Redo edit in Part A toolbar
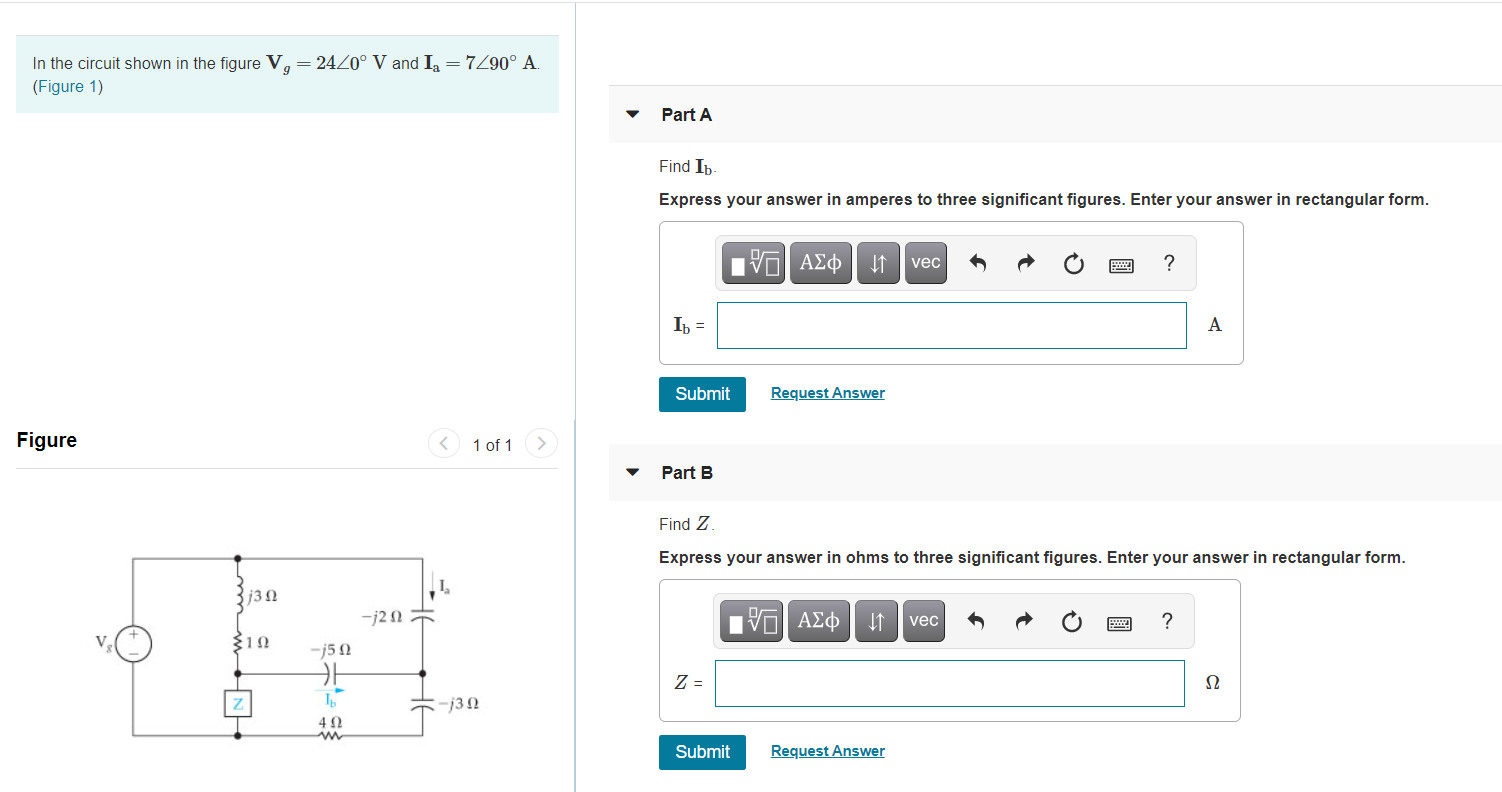Image resolution: width=1502 pixels, height=792 pixels. click(1026, 264)
